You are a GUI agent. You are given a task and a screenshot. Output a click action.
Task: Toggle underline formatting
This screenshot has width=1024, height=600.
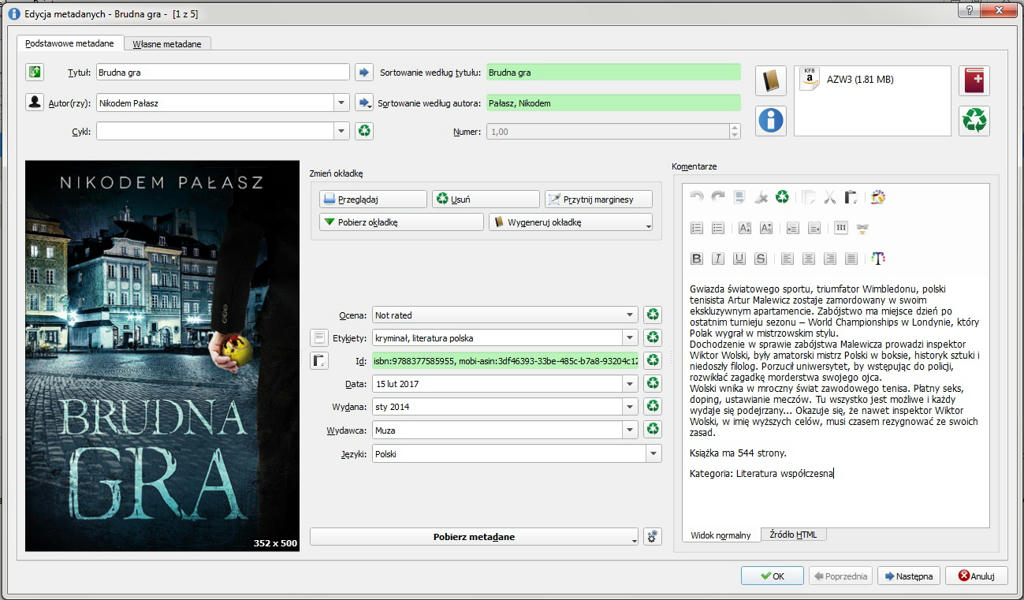739,259
